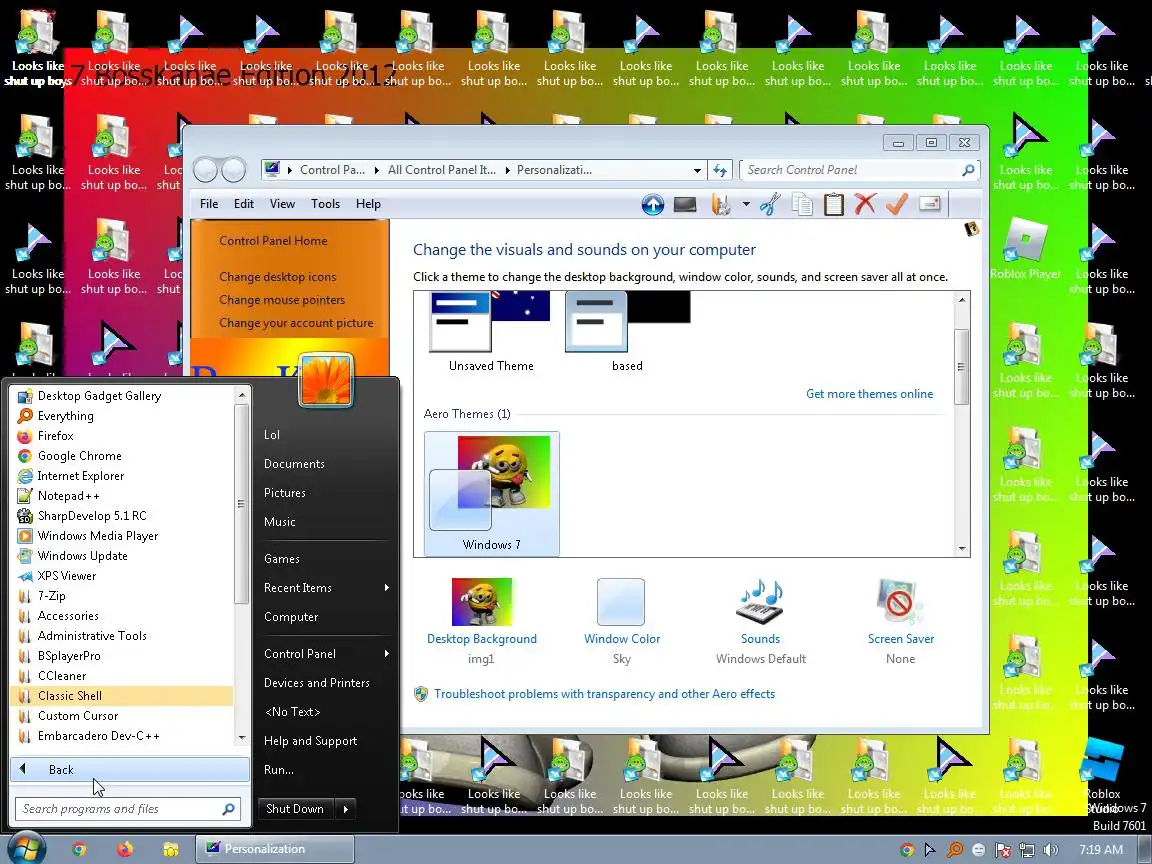Open the Edit menu
Viewport: 1152px width, 864px height.
click(244, 204)
